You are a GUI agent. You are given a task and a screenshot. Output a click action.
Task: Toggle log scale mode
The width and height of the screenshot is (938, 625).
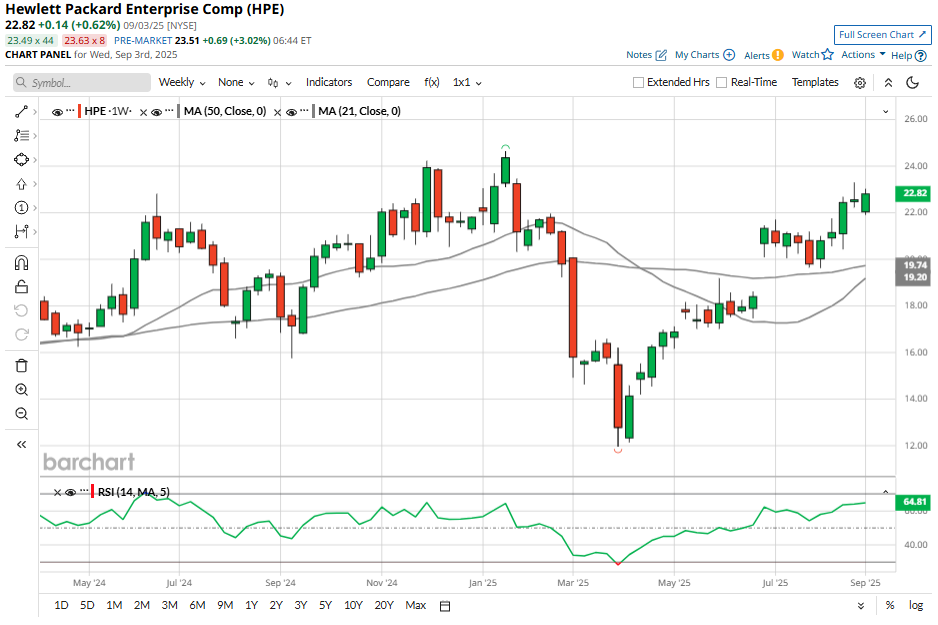click(x=915, y=605)
